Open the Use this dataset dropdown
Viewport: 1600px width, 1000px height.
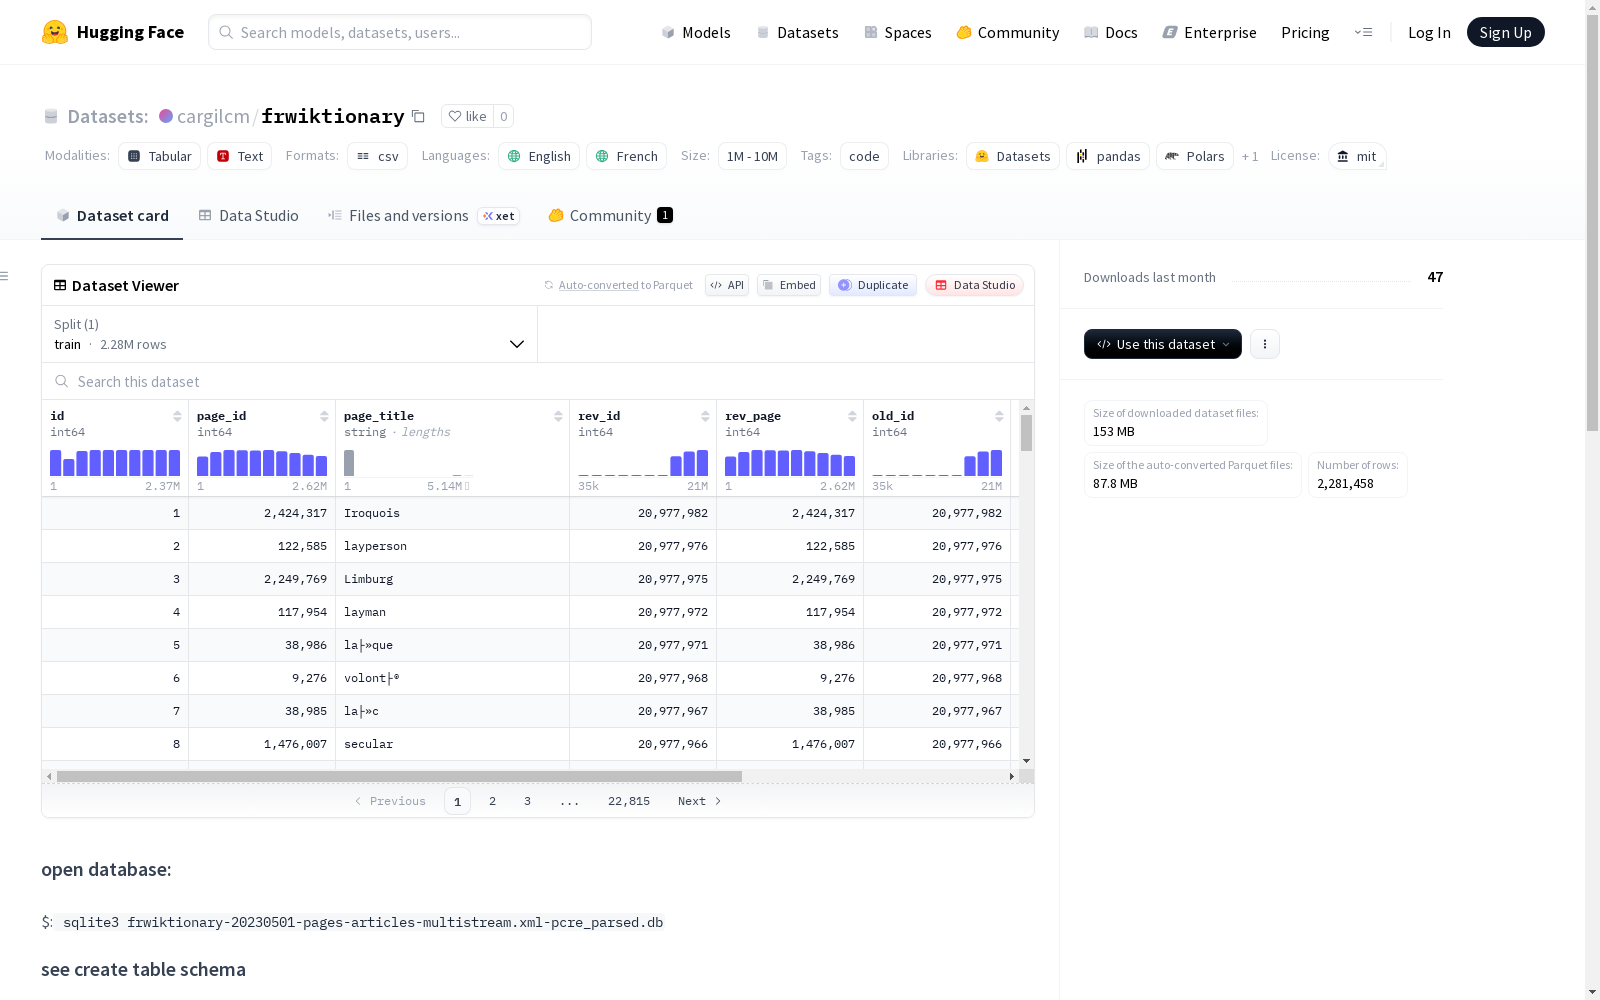(x=1163, y=344)
